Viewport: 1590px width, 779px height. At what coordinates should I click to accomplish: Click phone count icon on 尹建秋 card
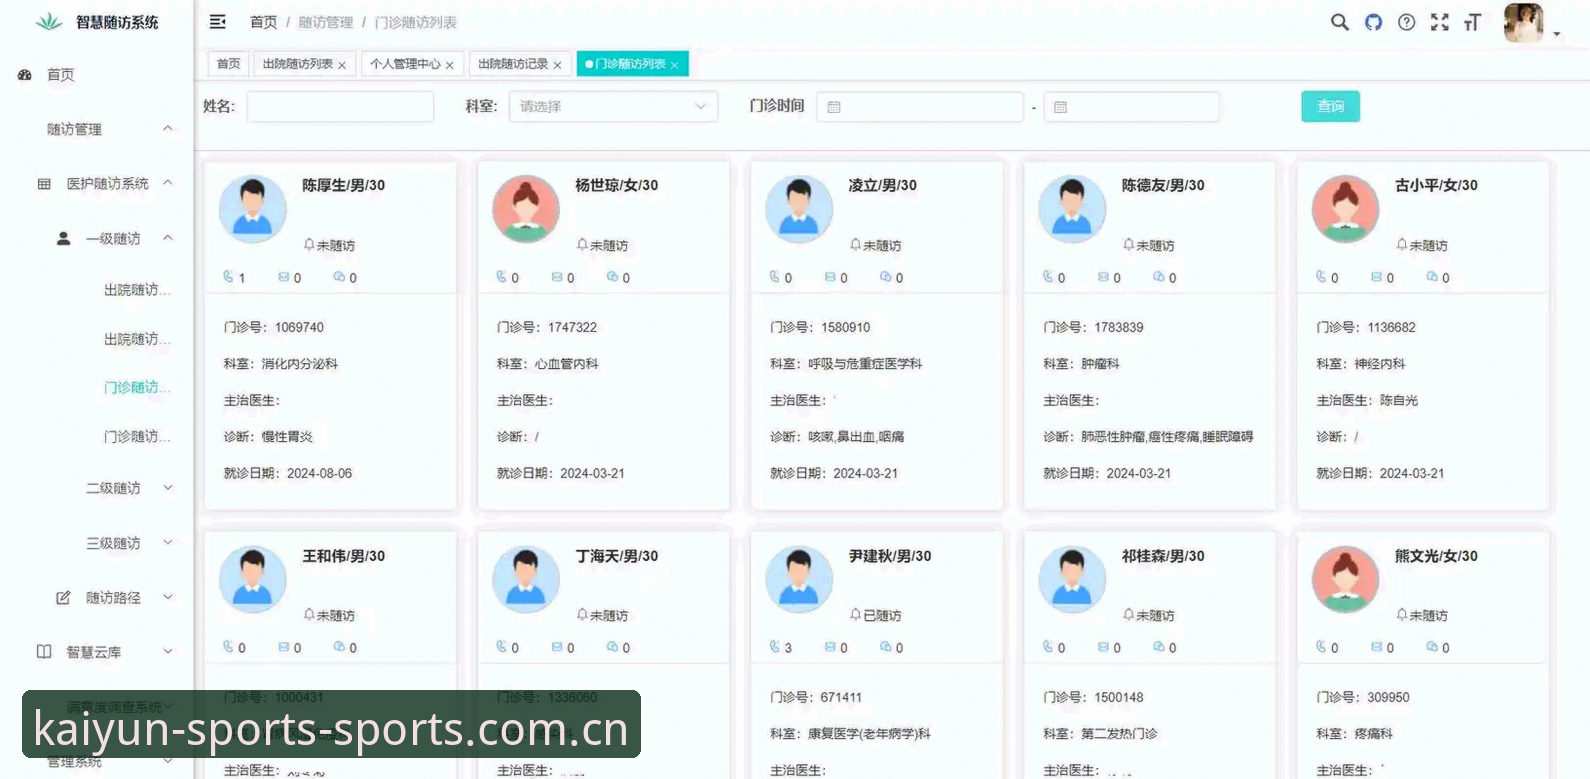coord(774,647)
